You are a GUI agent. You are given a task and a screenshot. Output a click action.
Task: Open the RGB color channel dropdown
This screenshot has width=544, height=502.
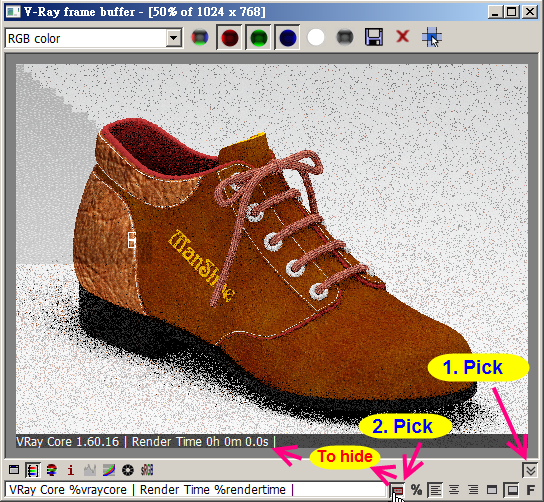tap(173, 38)
